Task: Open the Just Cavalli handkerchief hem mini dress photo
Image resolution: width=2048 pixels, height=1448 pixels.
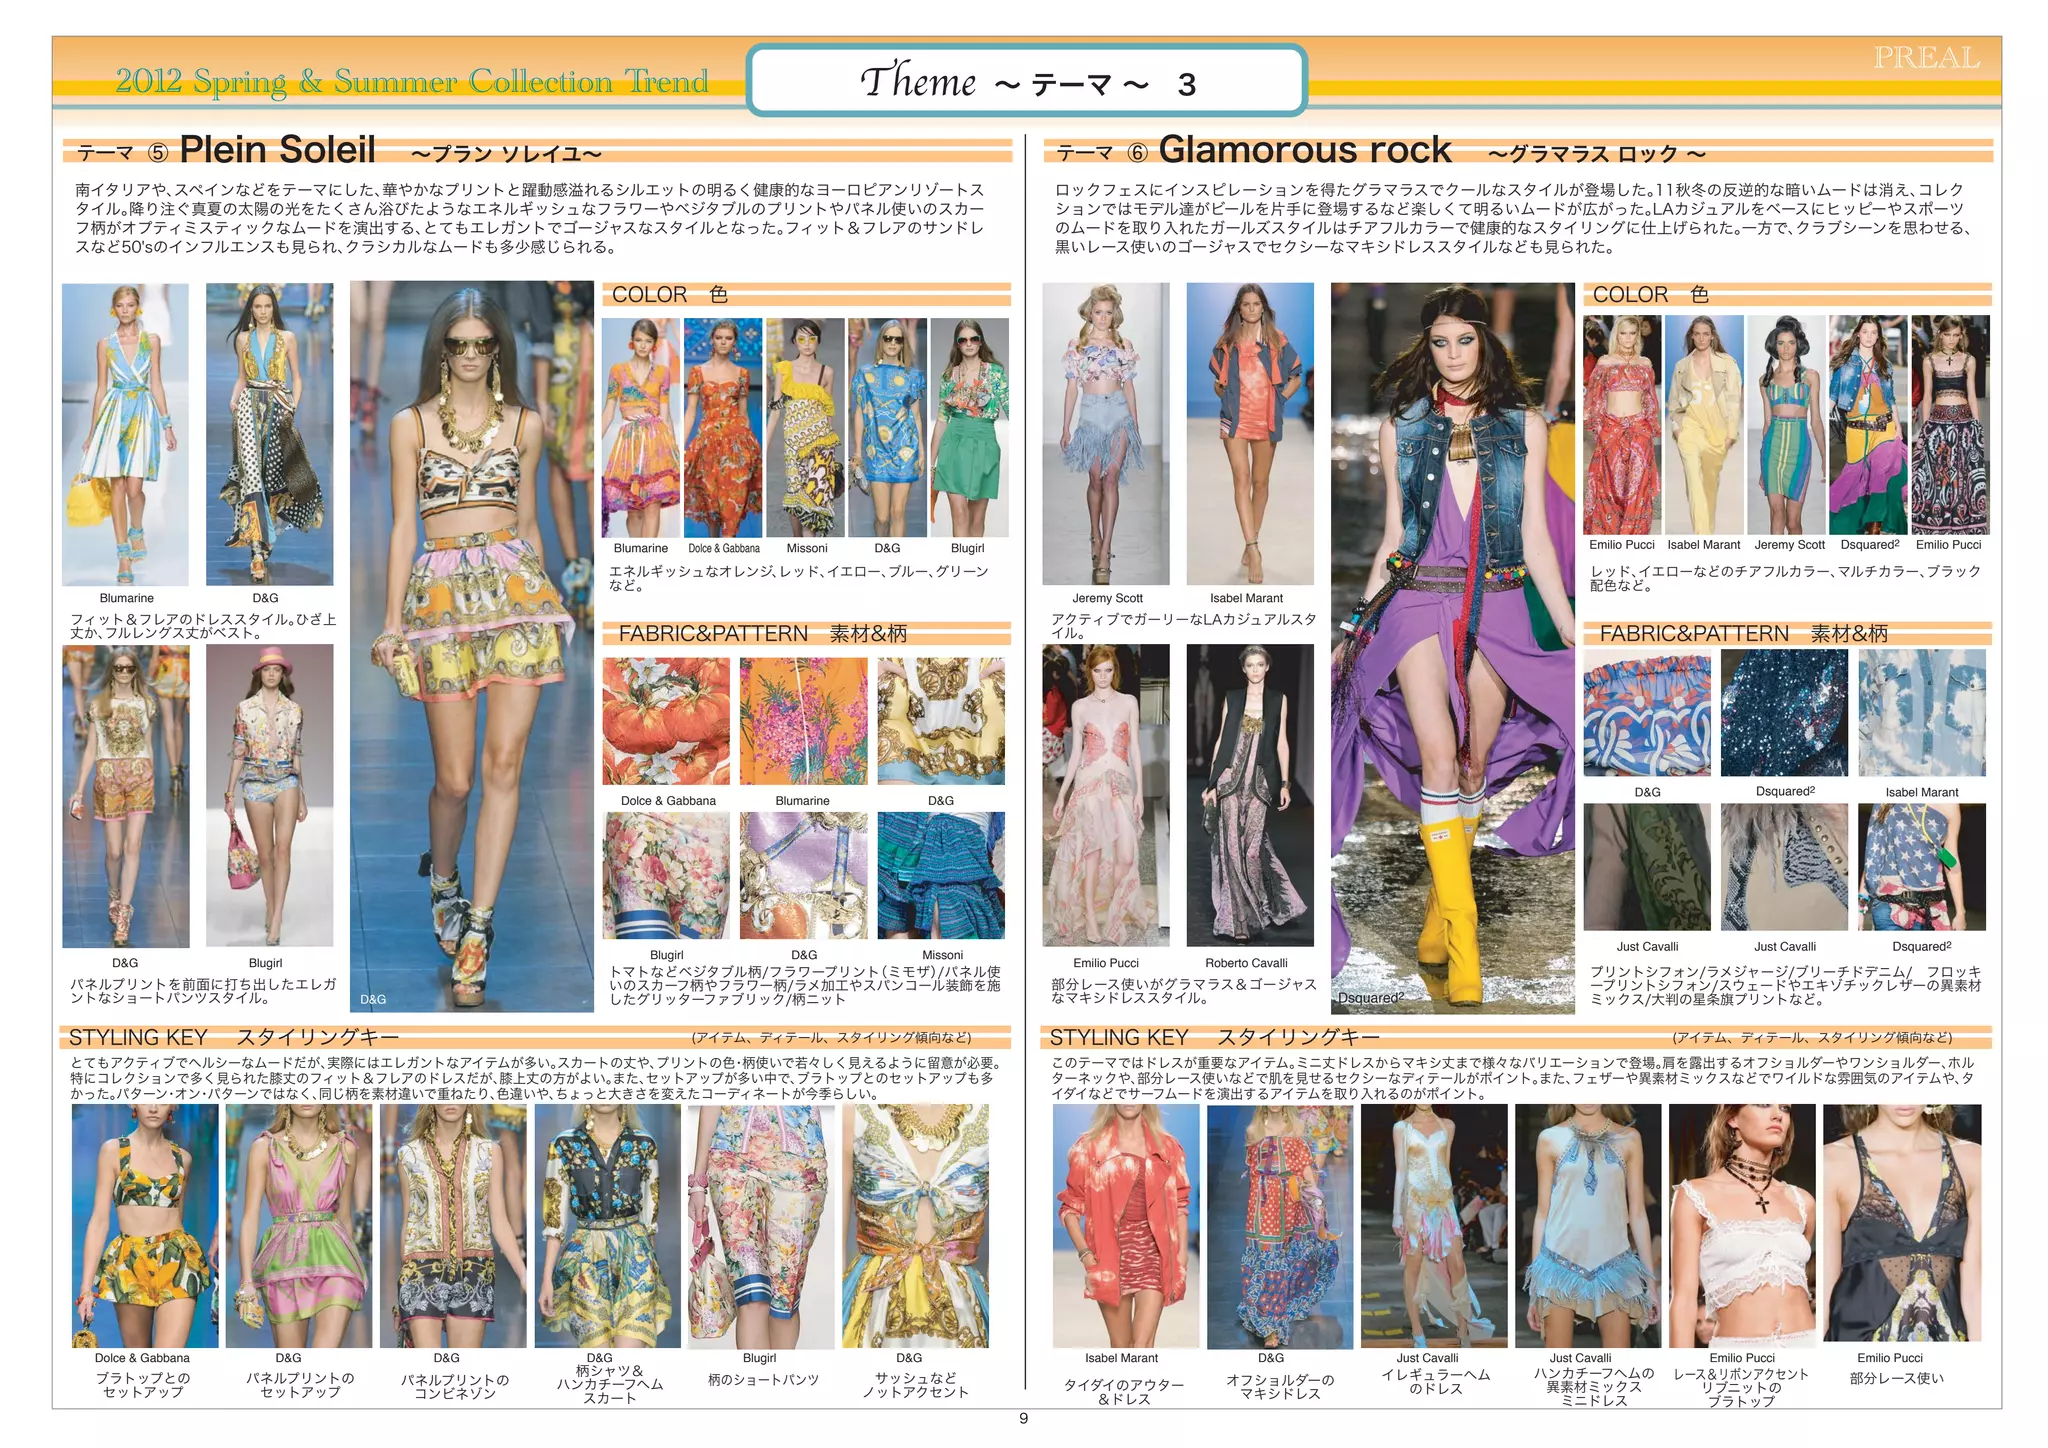Action: [x=1588, y=1226]
